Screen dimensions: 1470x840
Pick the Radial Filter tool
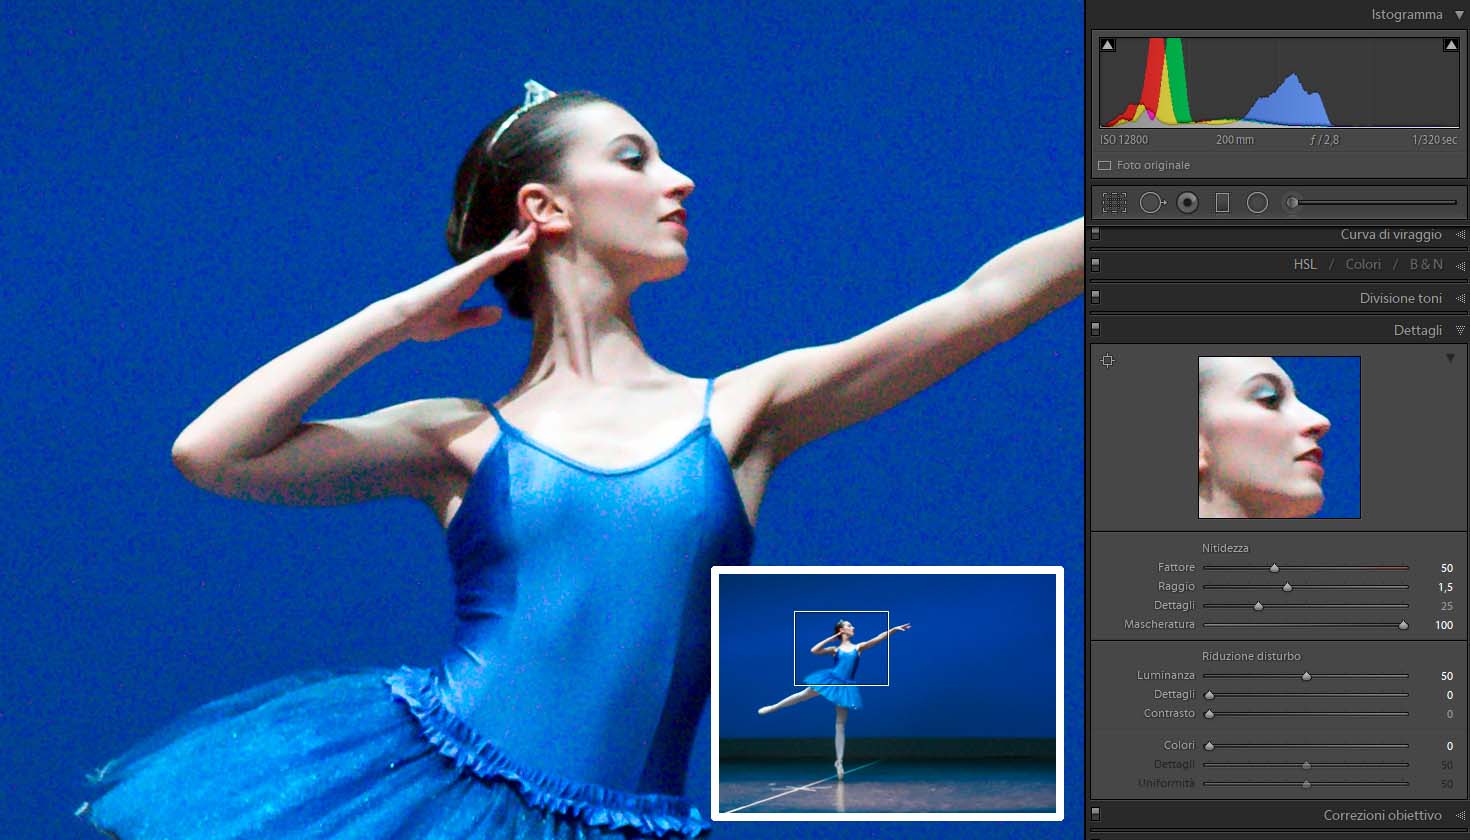(x=1257, y=203)
